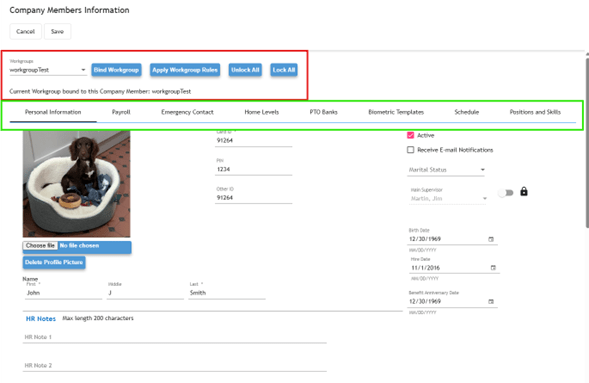This screenshot has width=589, height=383.
Task: Click the HR Notes heading
Action: pyautogui.click(x=41, y=319)
